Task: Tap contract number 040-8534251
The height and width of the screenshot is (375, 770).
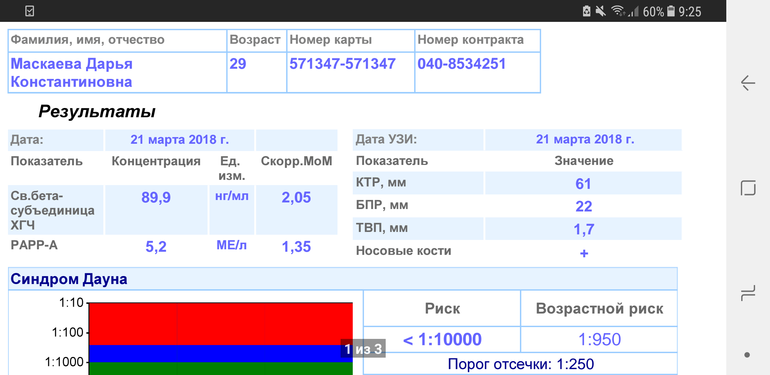Action: pyautogui.click(x=462, y=64)
